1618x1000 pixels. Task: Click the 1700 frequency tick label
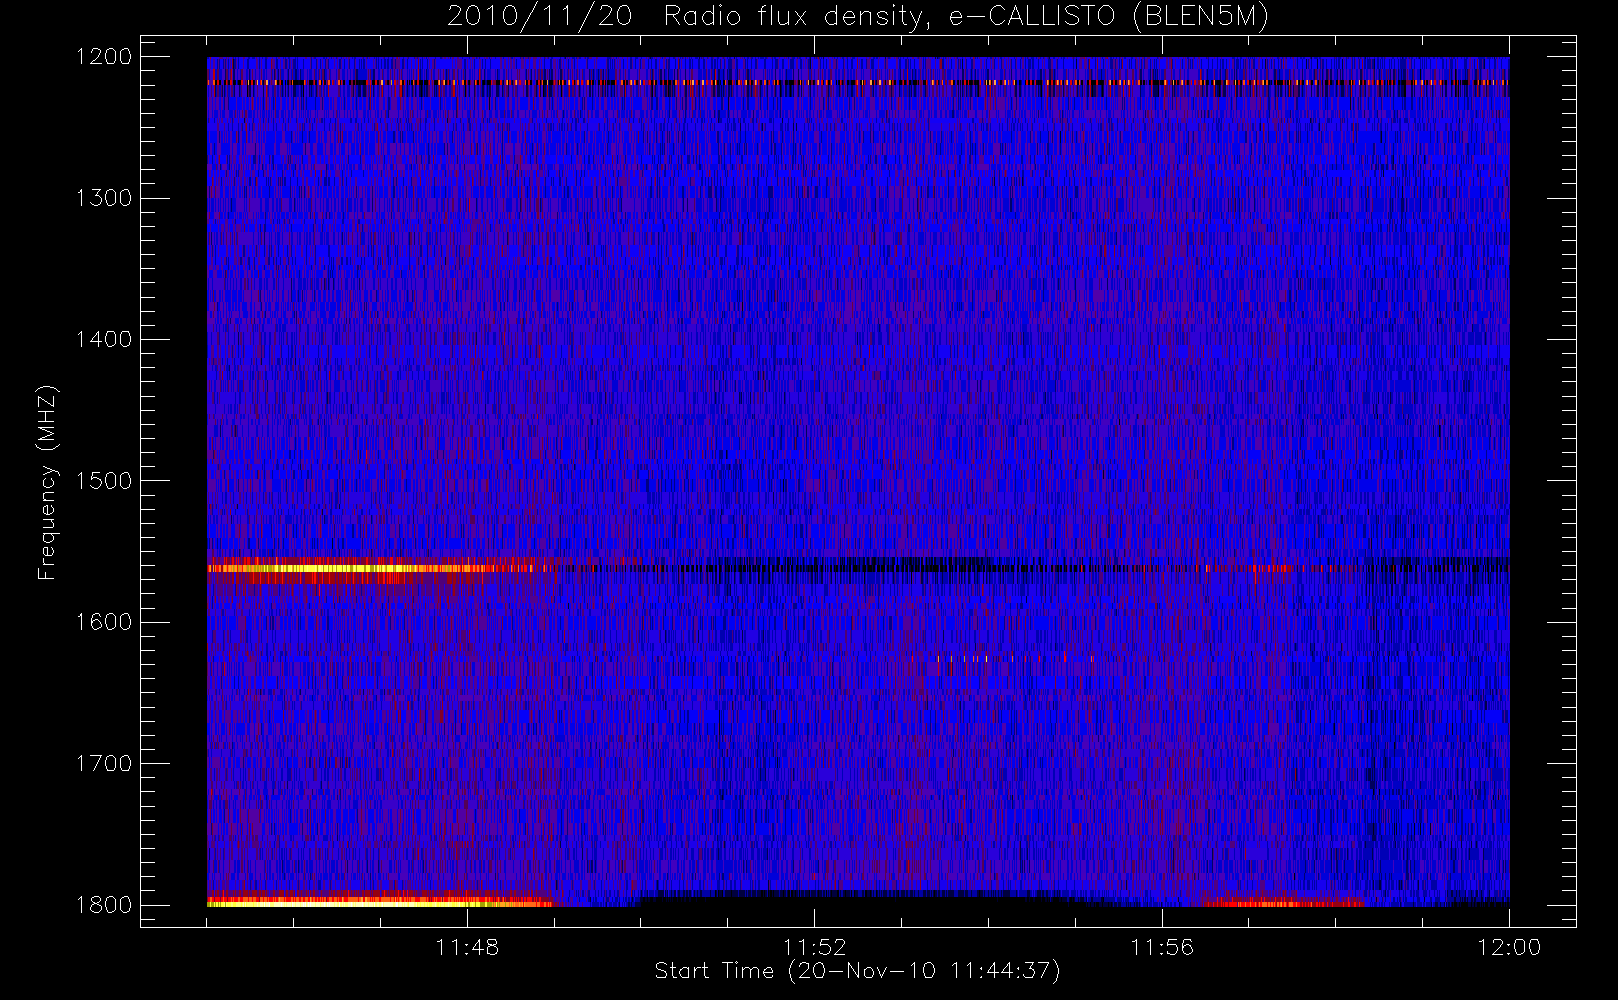pos(104,764)
